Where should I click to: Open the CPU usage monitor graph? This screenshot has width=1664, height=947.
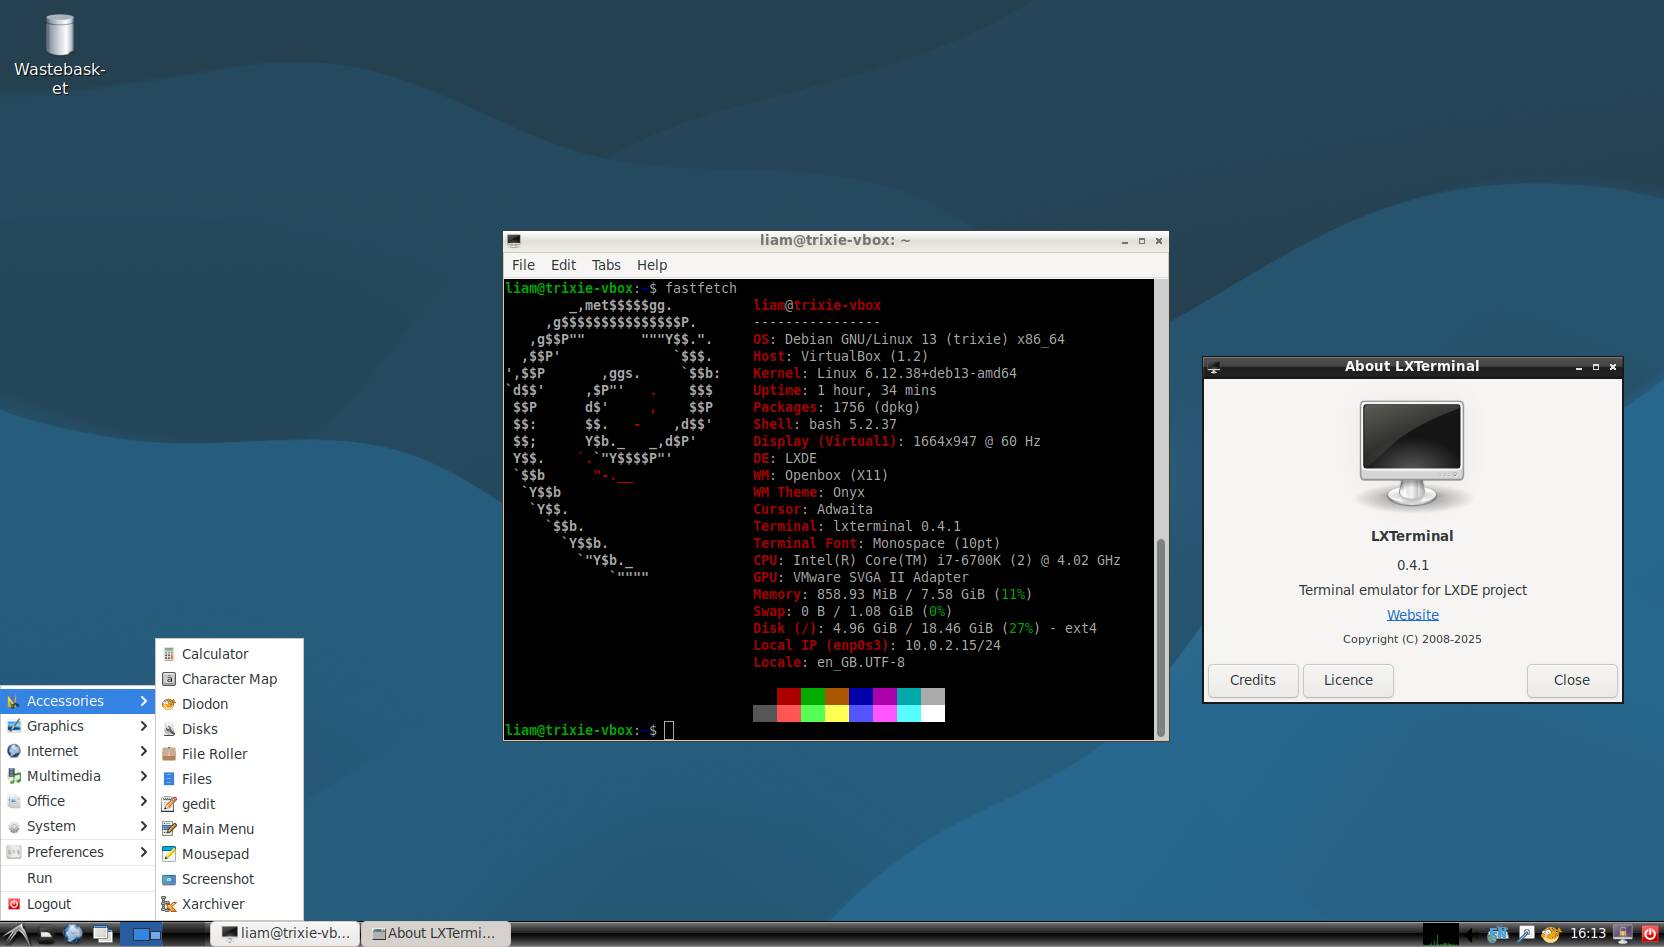[x=1440, y=934]
